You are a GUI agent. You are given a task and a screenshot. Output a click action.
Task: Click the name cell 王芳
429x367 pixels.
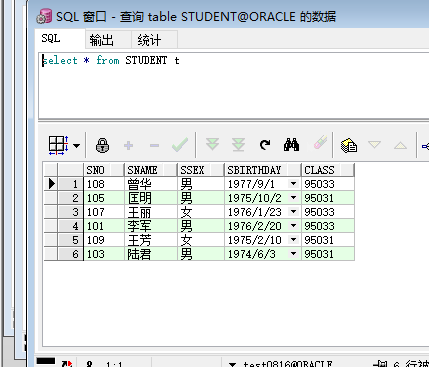(150, 240)
